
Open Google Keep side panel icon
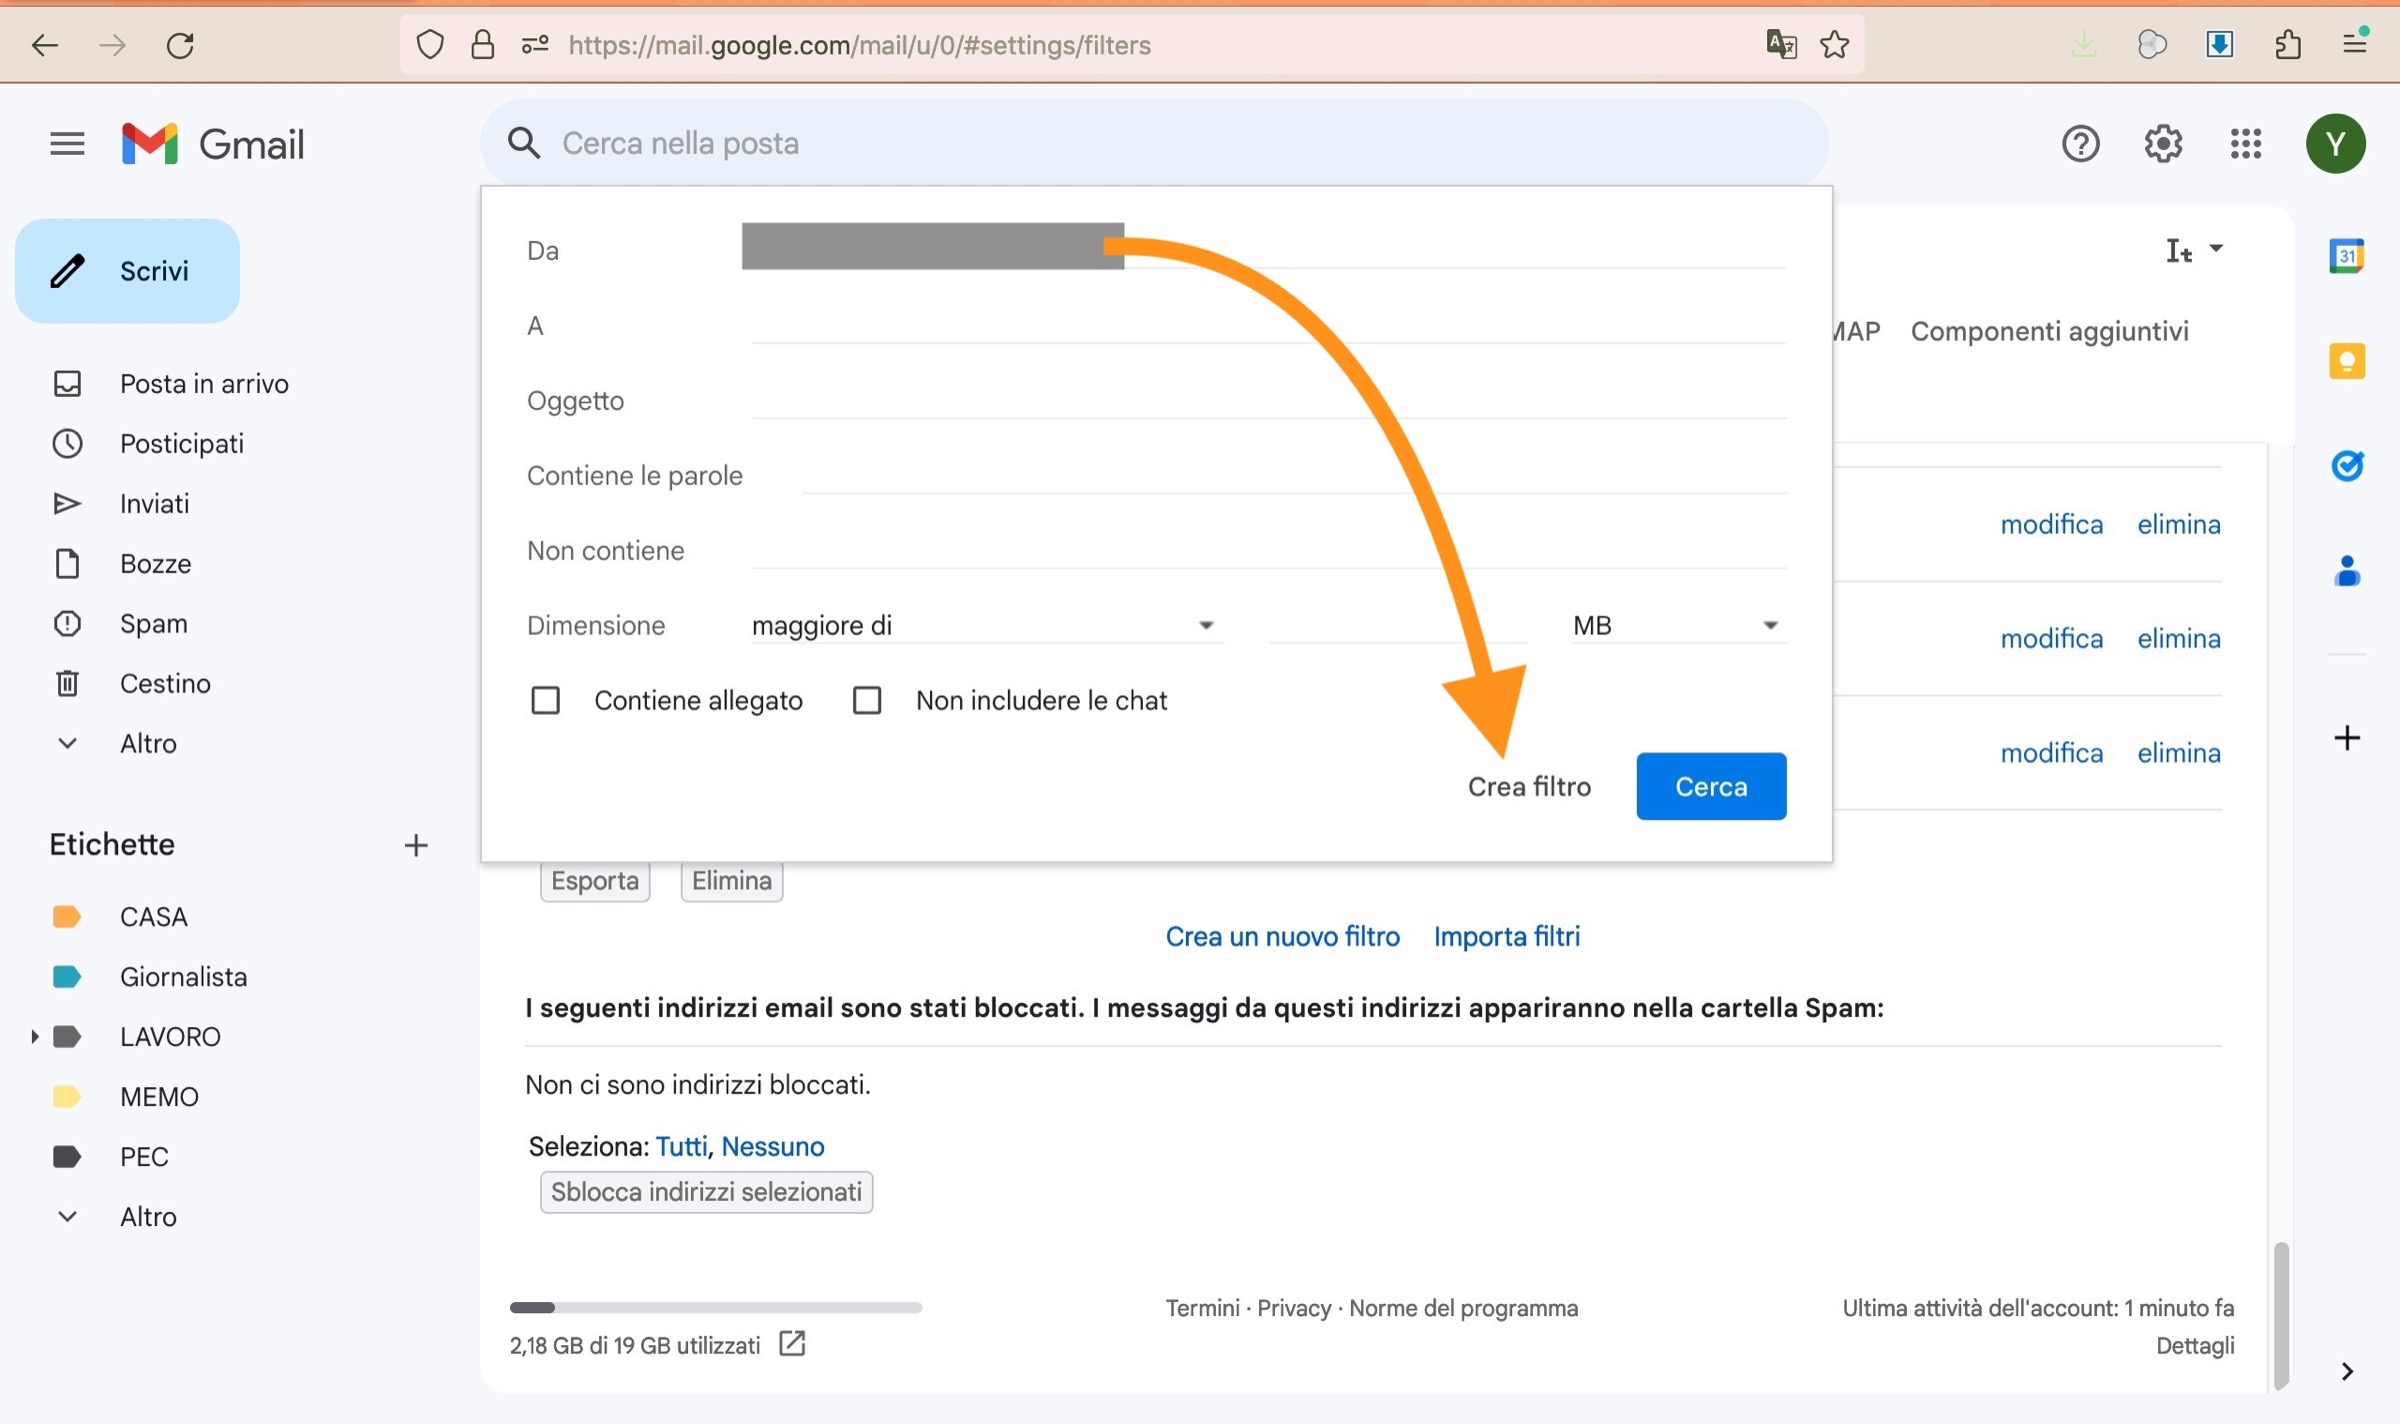2346,361
